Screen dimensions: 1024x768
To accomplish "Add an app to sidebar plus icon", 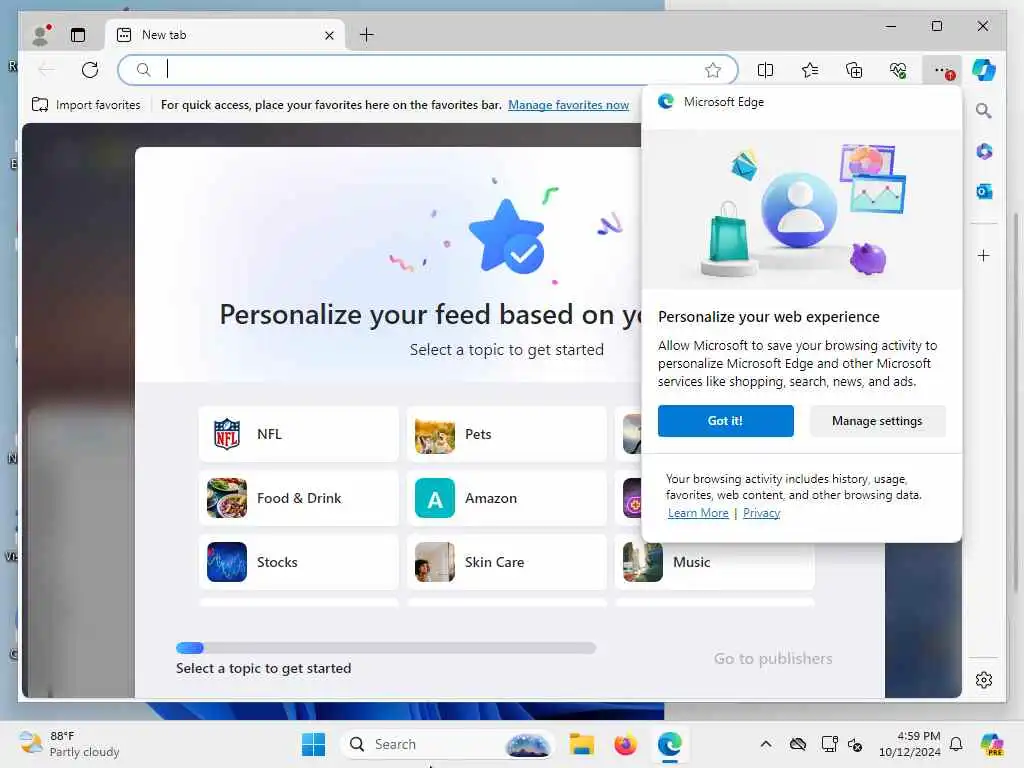I will click(984, 255).
